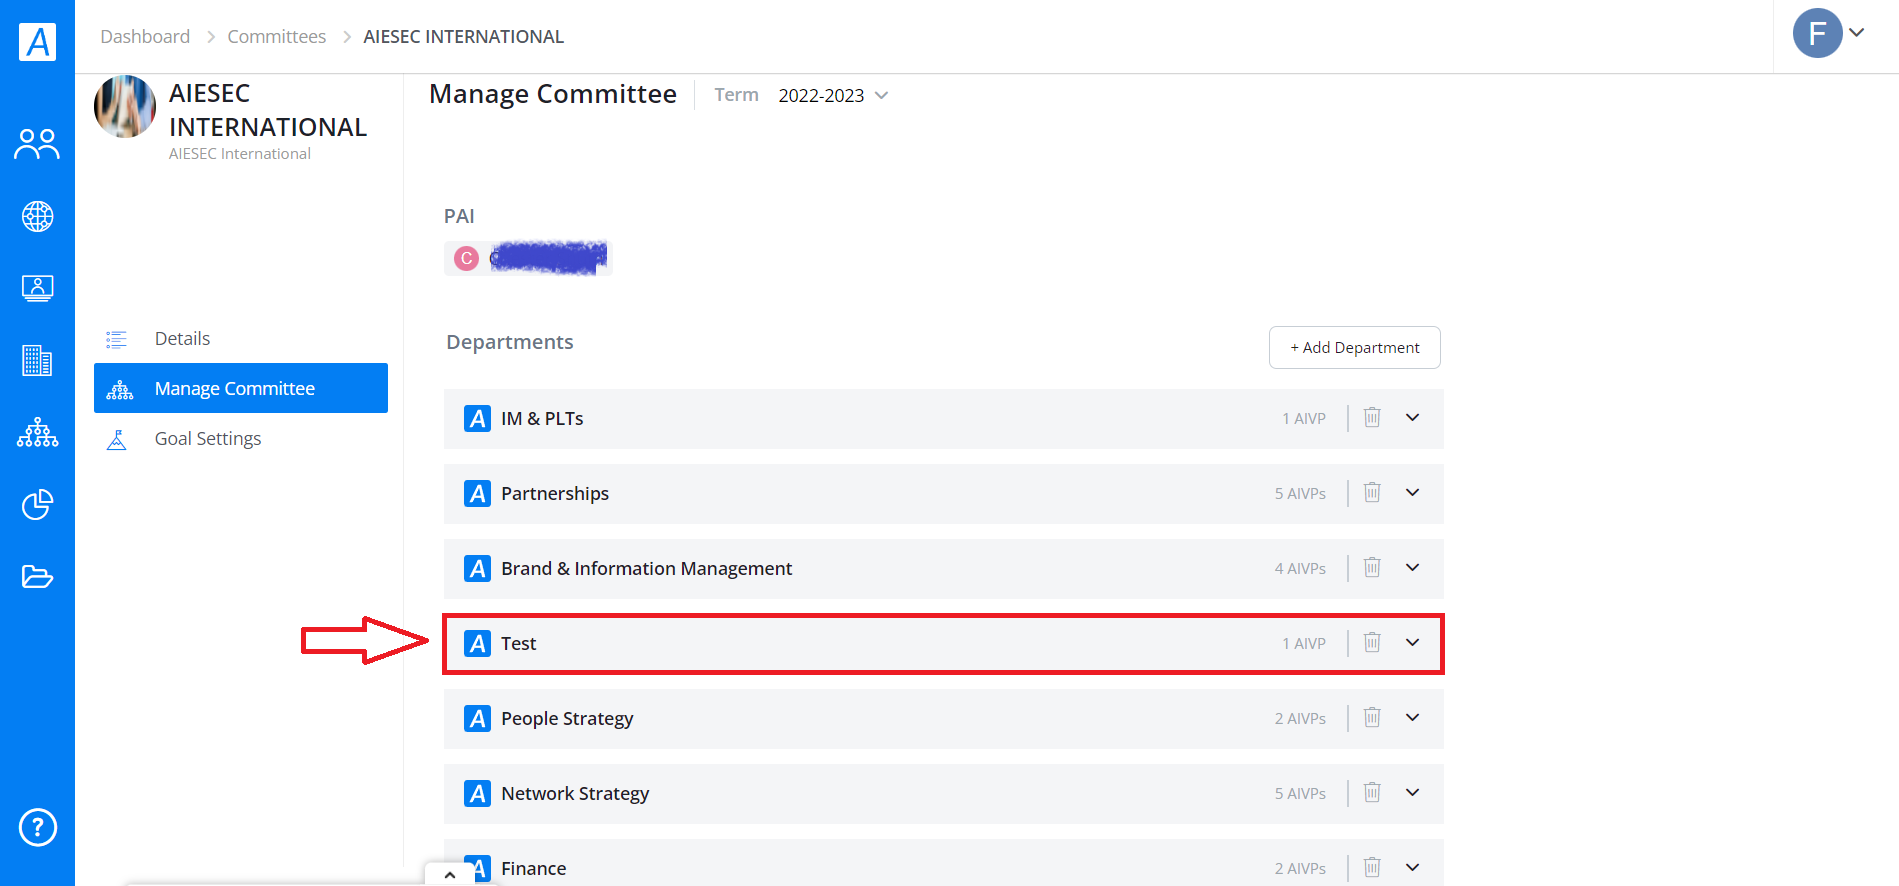
Task: Open the People icon in sidebar
Action: coord(37,144)
